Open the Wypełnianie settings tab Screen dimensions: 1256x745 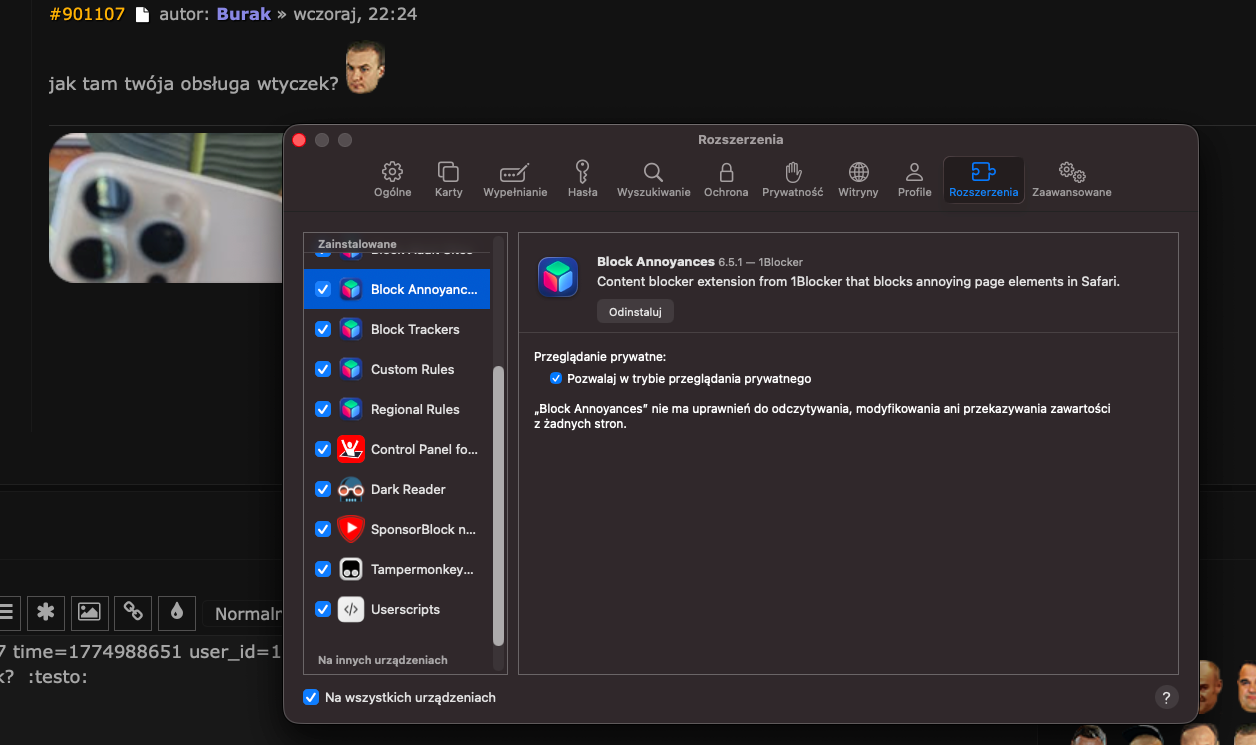click(x=515, y=180)
